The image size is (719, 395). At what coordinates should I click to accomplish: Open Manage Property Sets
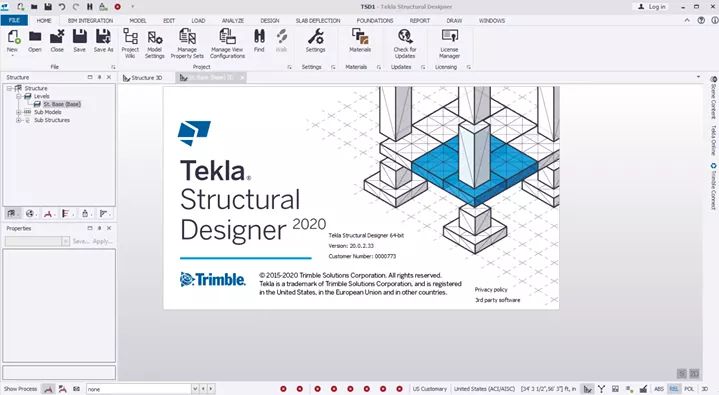tap(187, 44)
